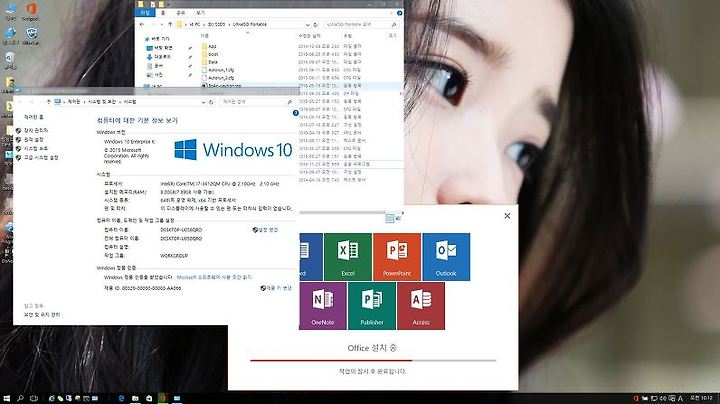Click Quick access in Explorer navigation pane
This screenshot has height=404, width=720.
point(158,39)
